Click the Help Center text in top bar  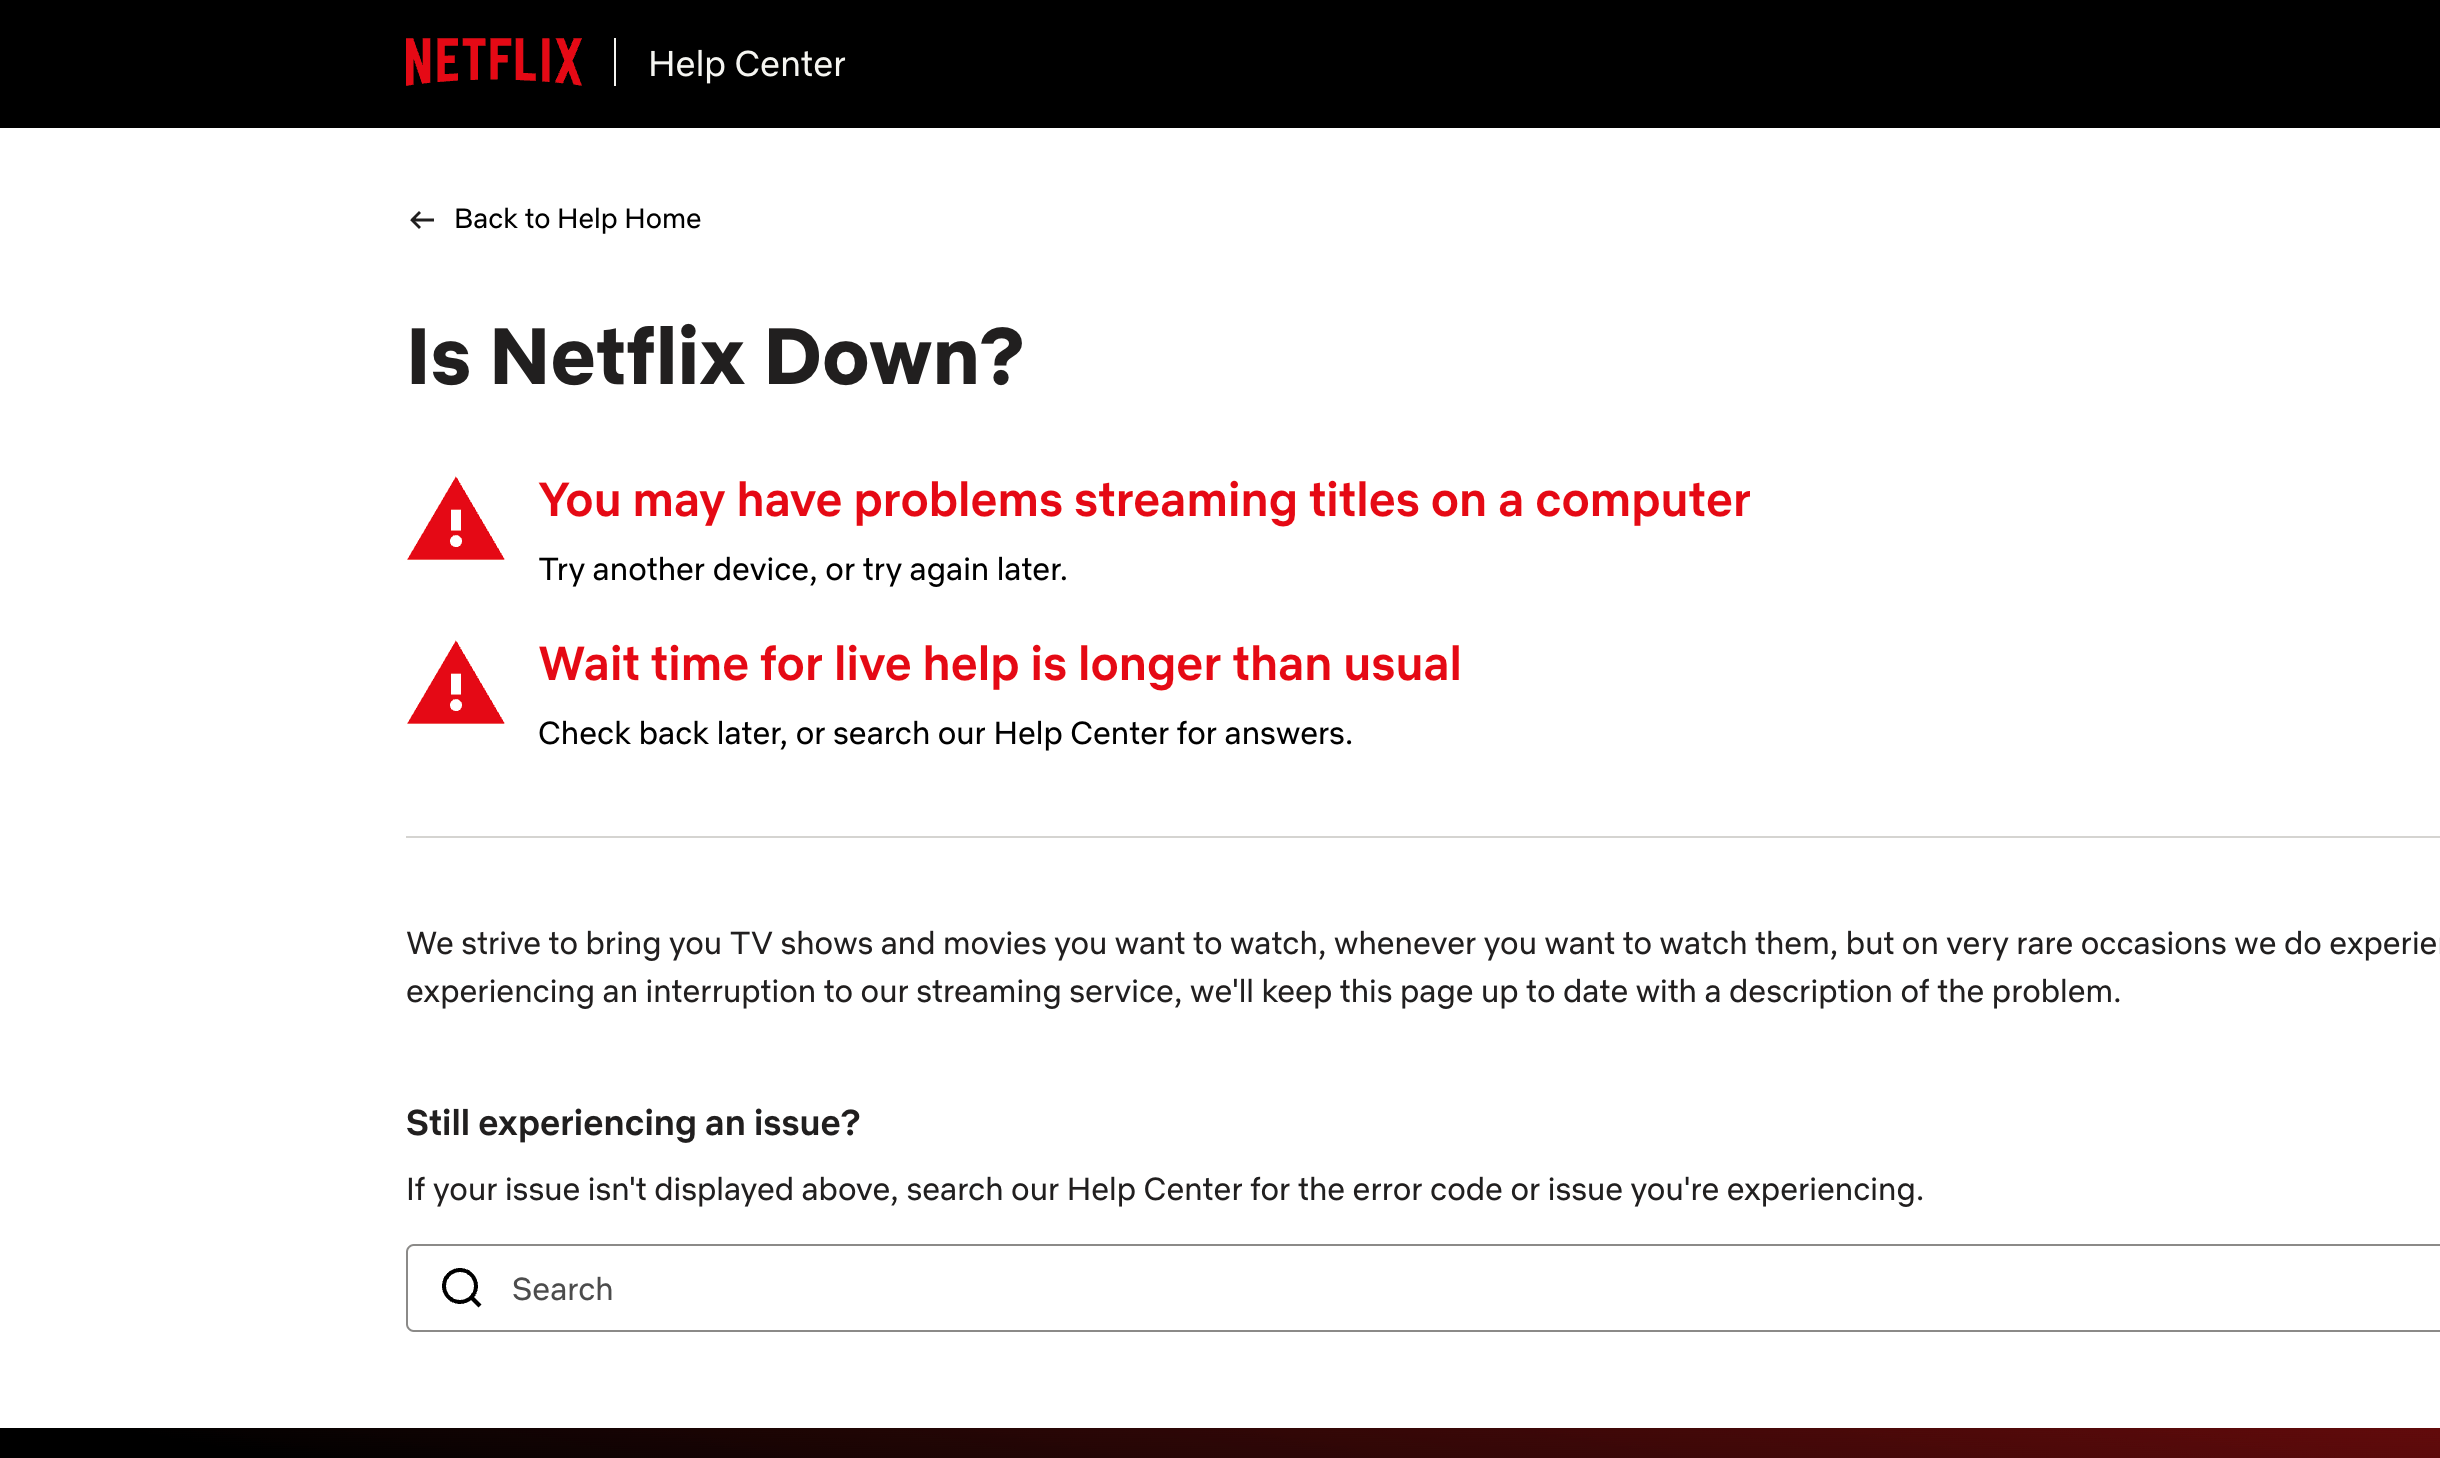pyautogui.click(x=747, y=63)
